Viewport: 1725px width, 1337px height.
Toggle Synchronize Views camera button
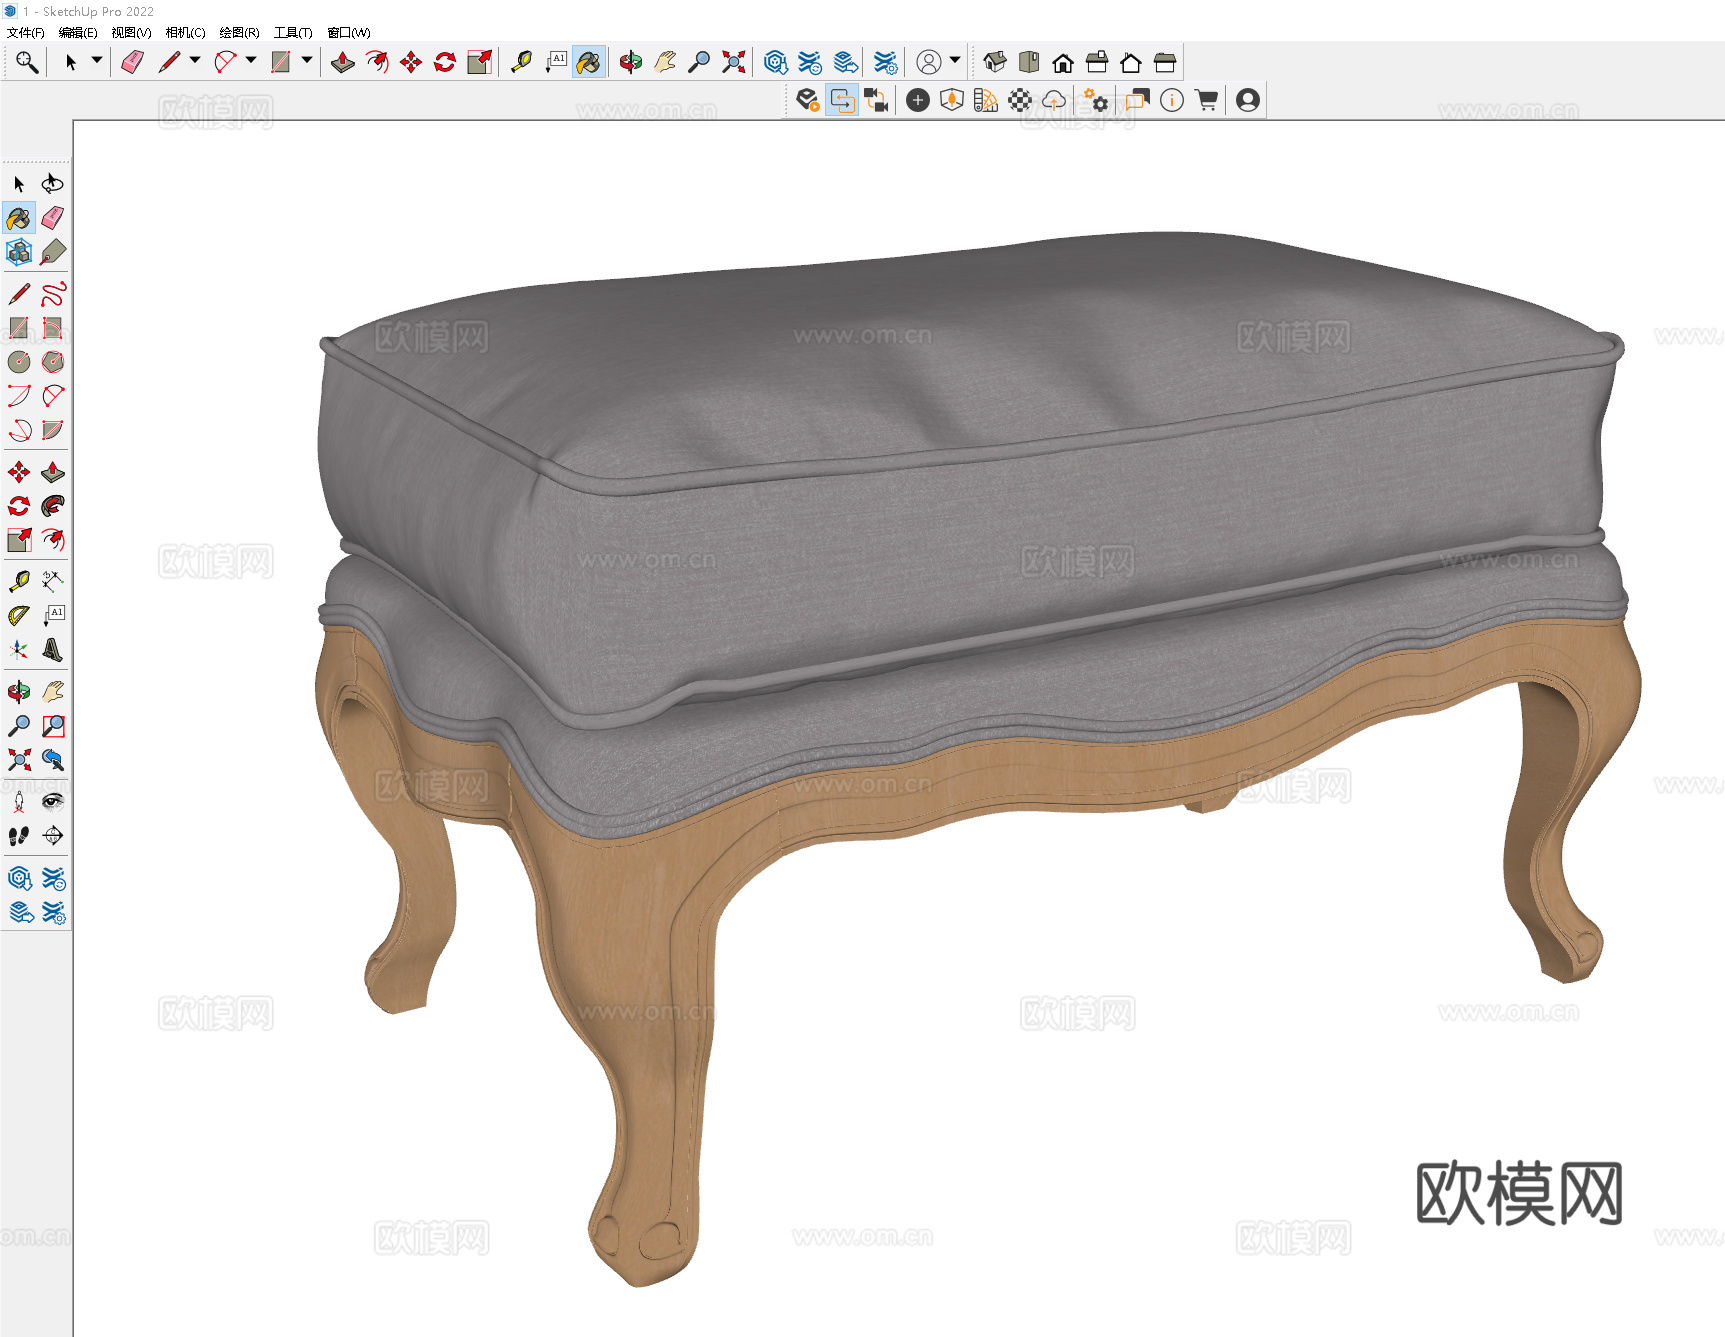point(877,100)
